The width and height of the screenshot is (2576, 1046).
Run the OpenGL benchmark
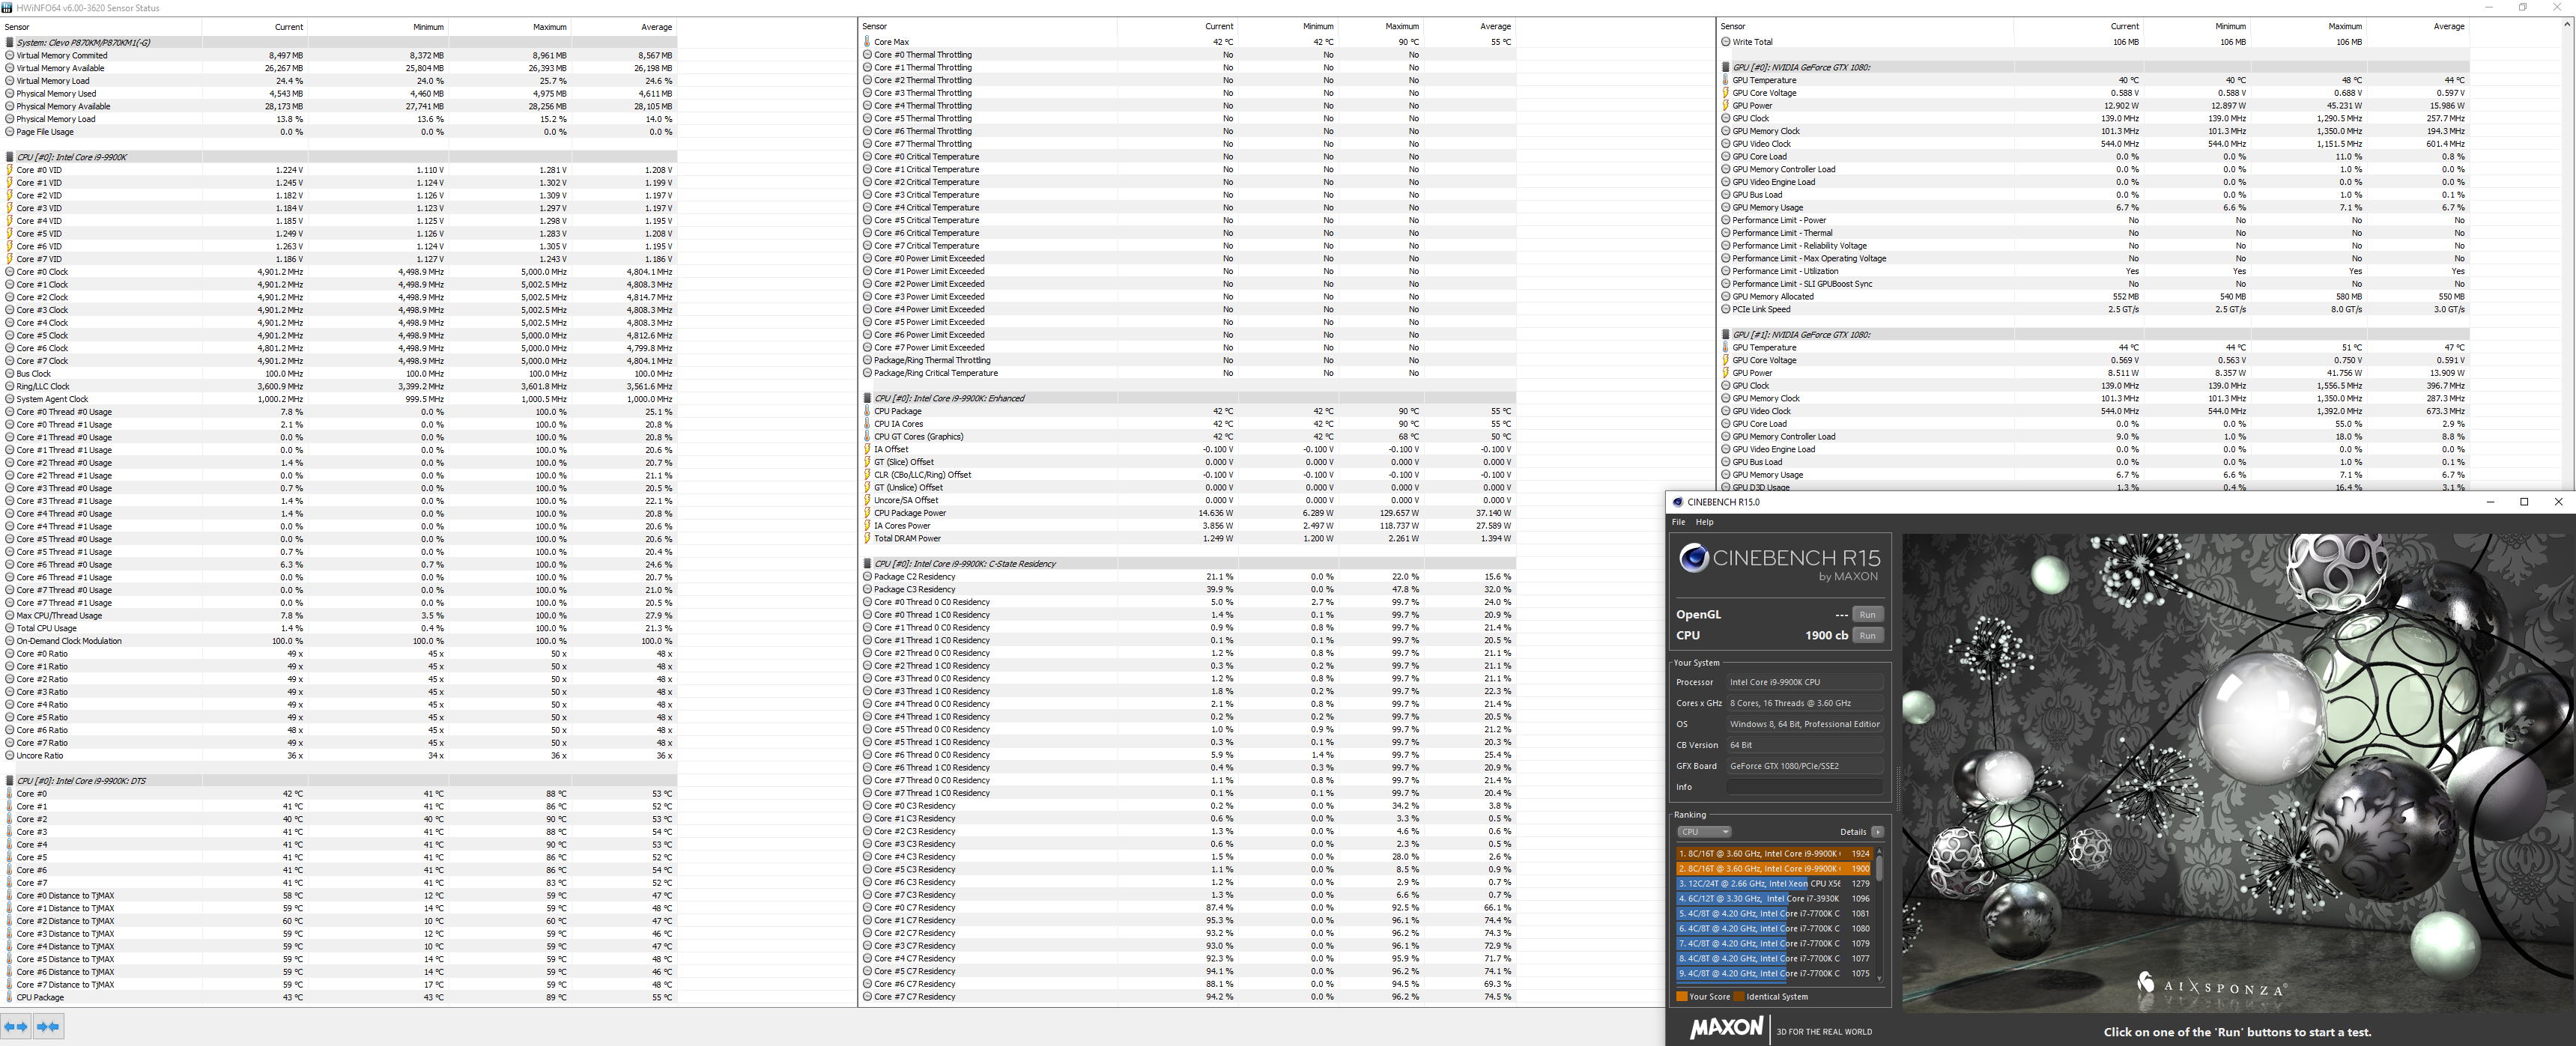[1867, 615]
